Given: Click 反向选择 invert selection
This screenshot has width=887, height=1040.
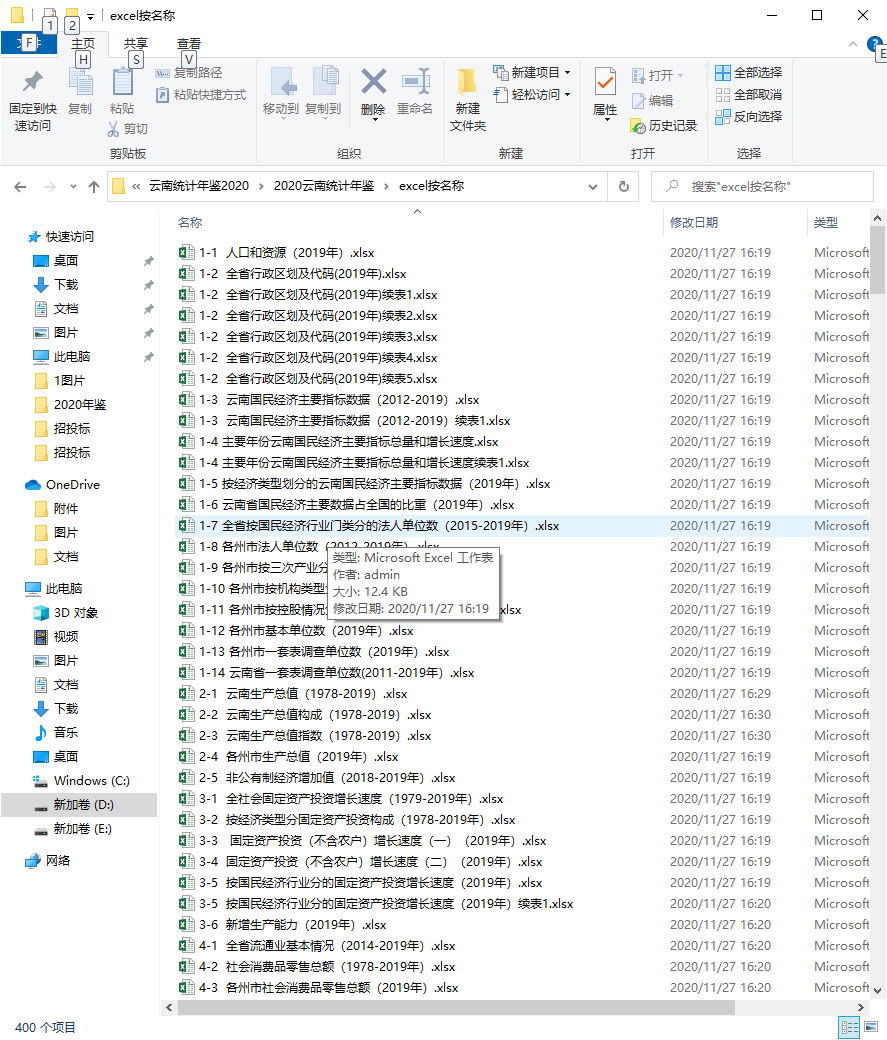Looking at the screenshot, I should [748, 117].
